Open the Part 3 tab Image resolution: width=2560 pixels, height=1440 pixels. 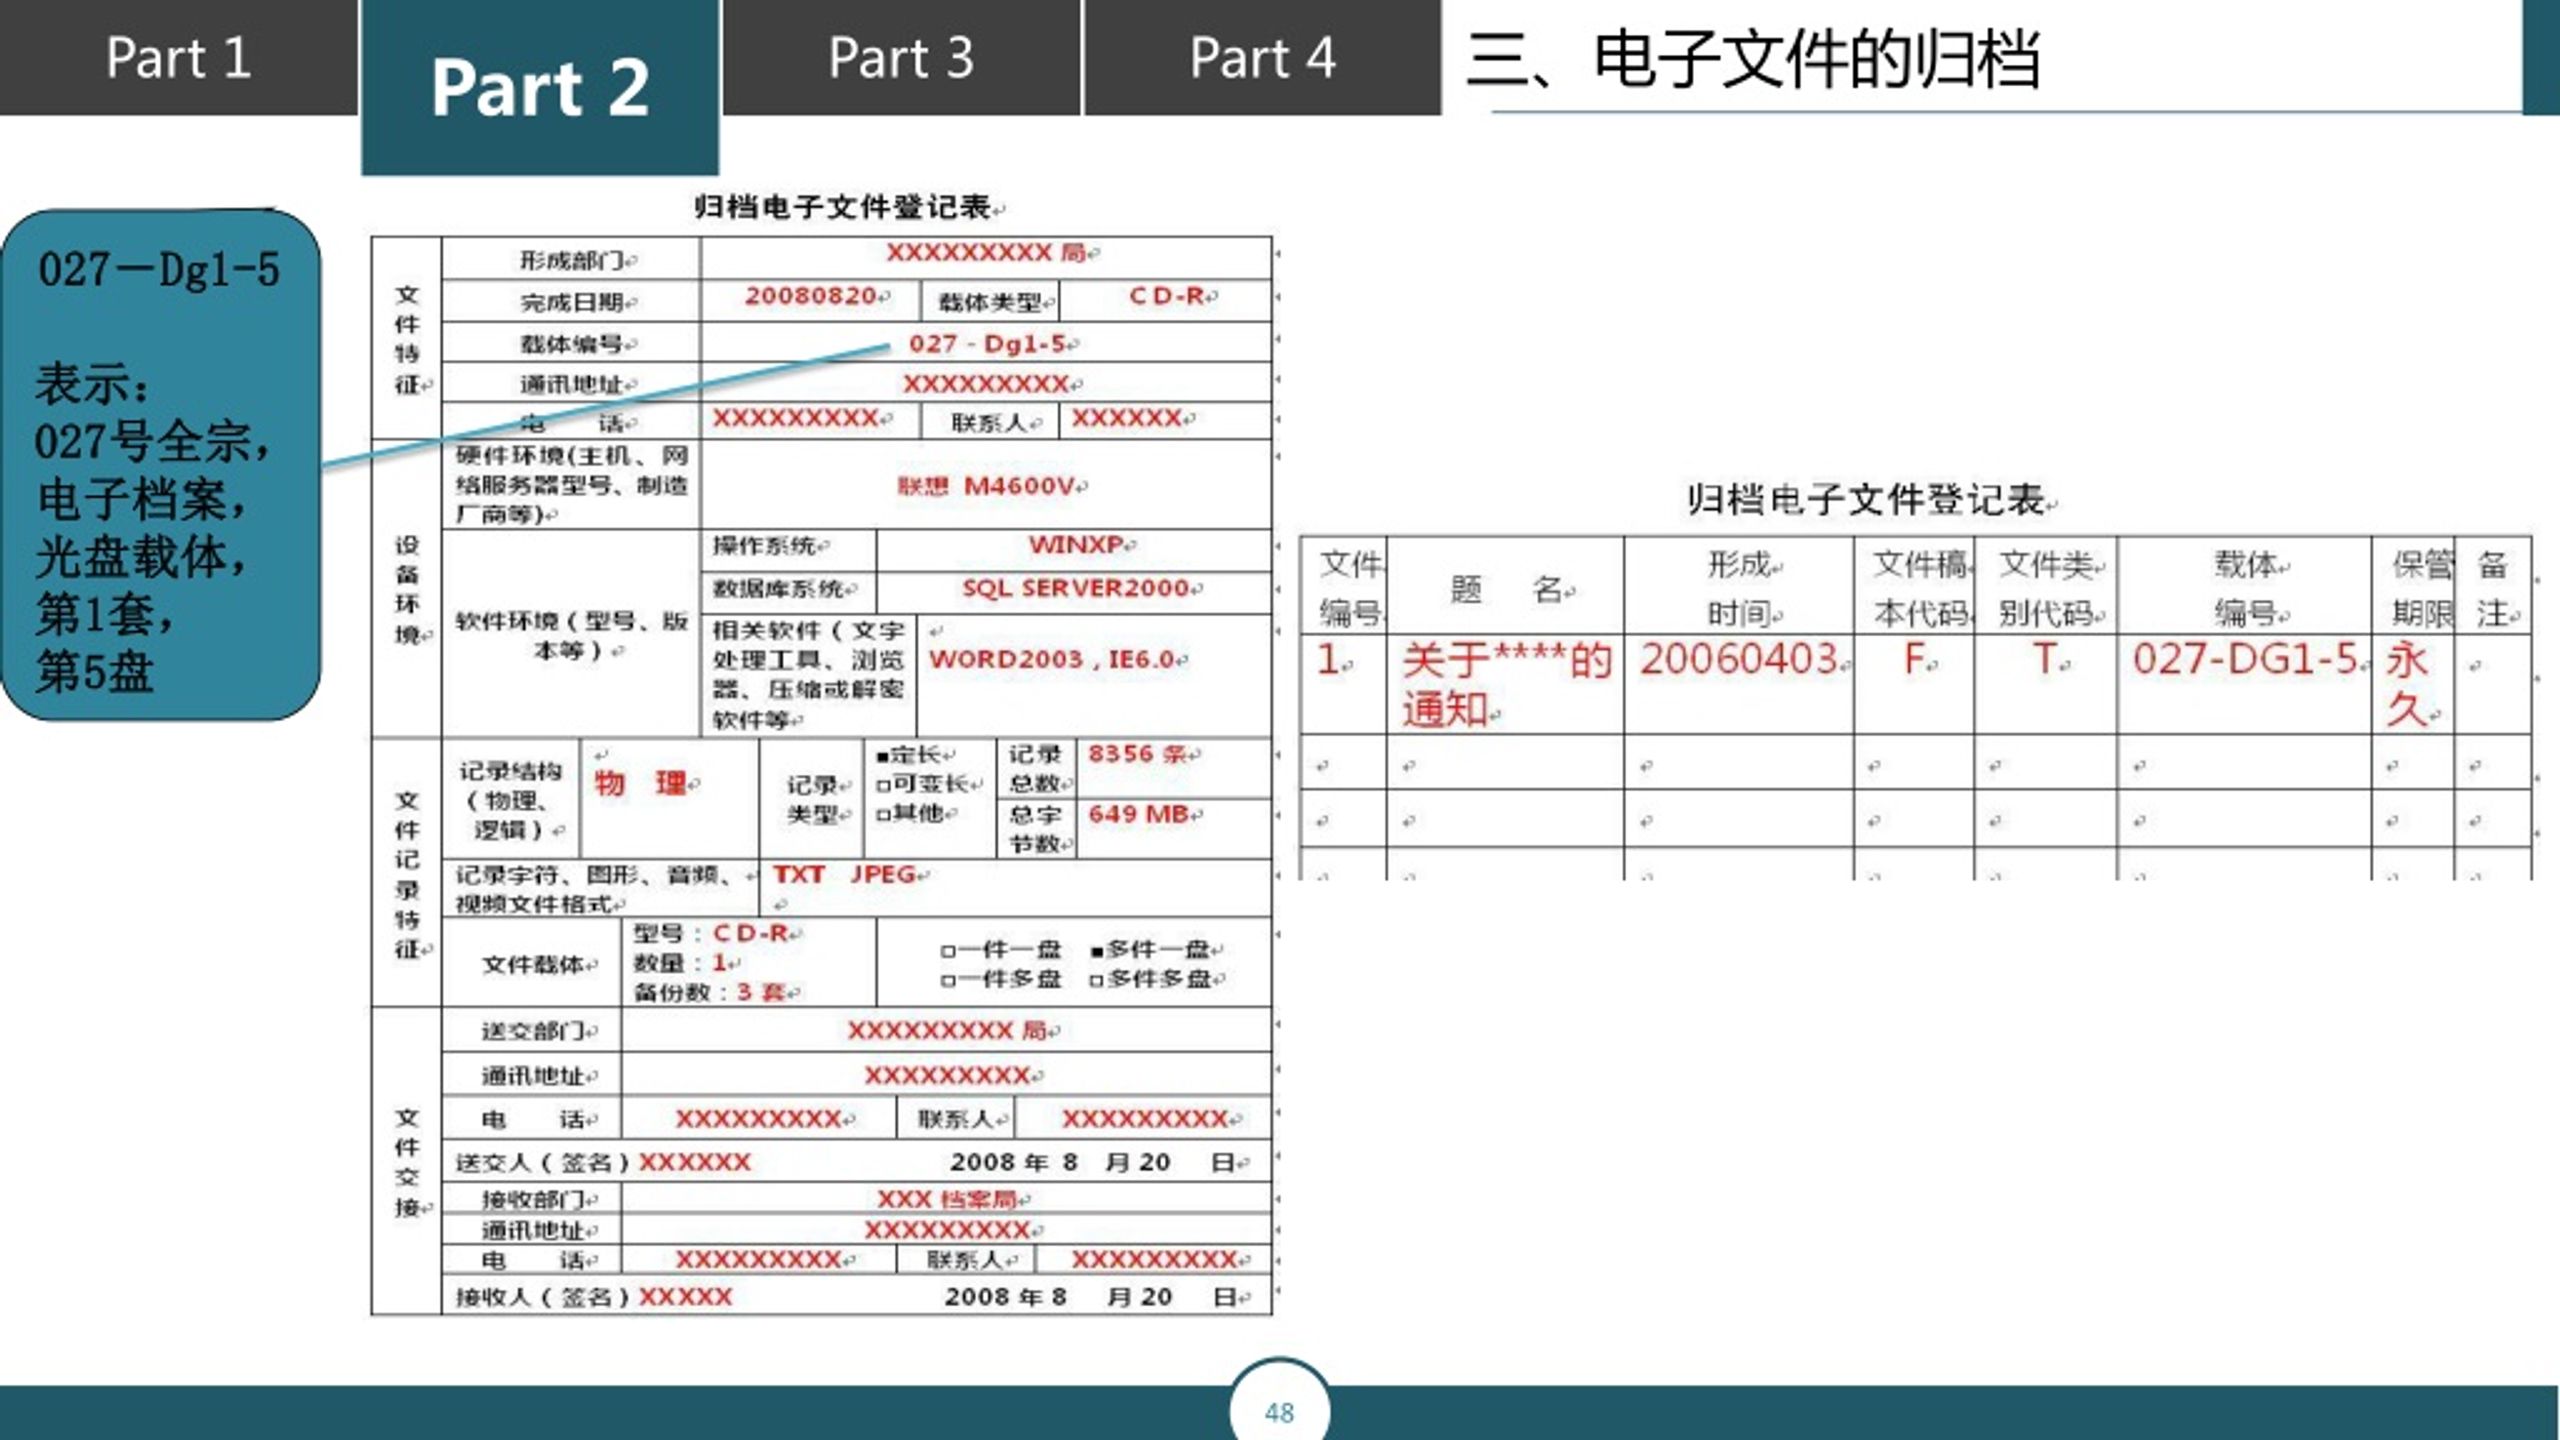[901, 57]
